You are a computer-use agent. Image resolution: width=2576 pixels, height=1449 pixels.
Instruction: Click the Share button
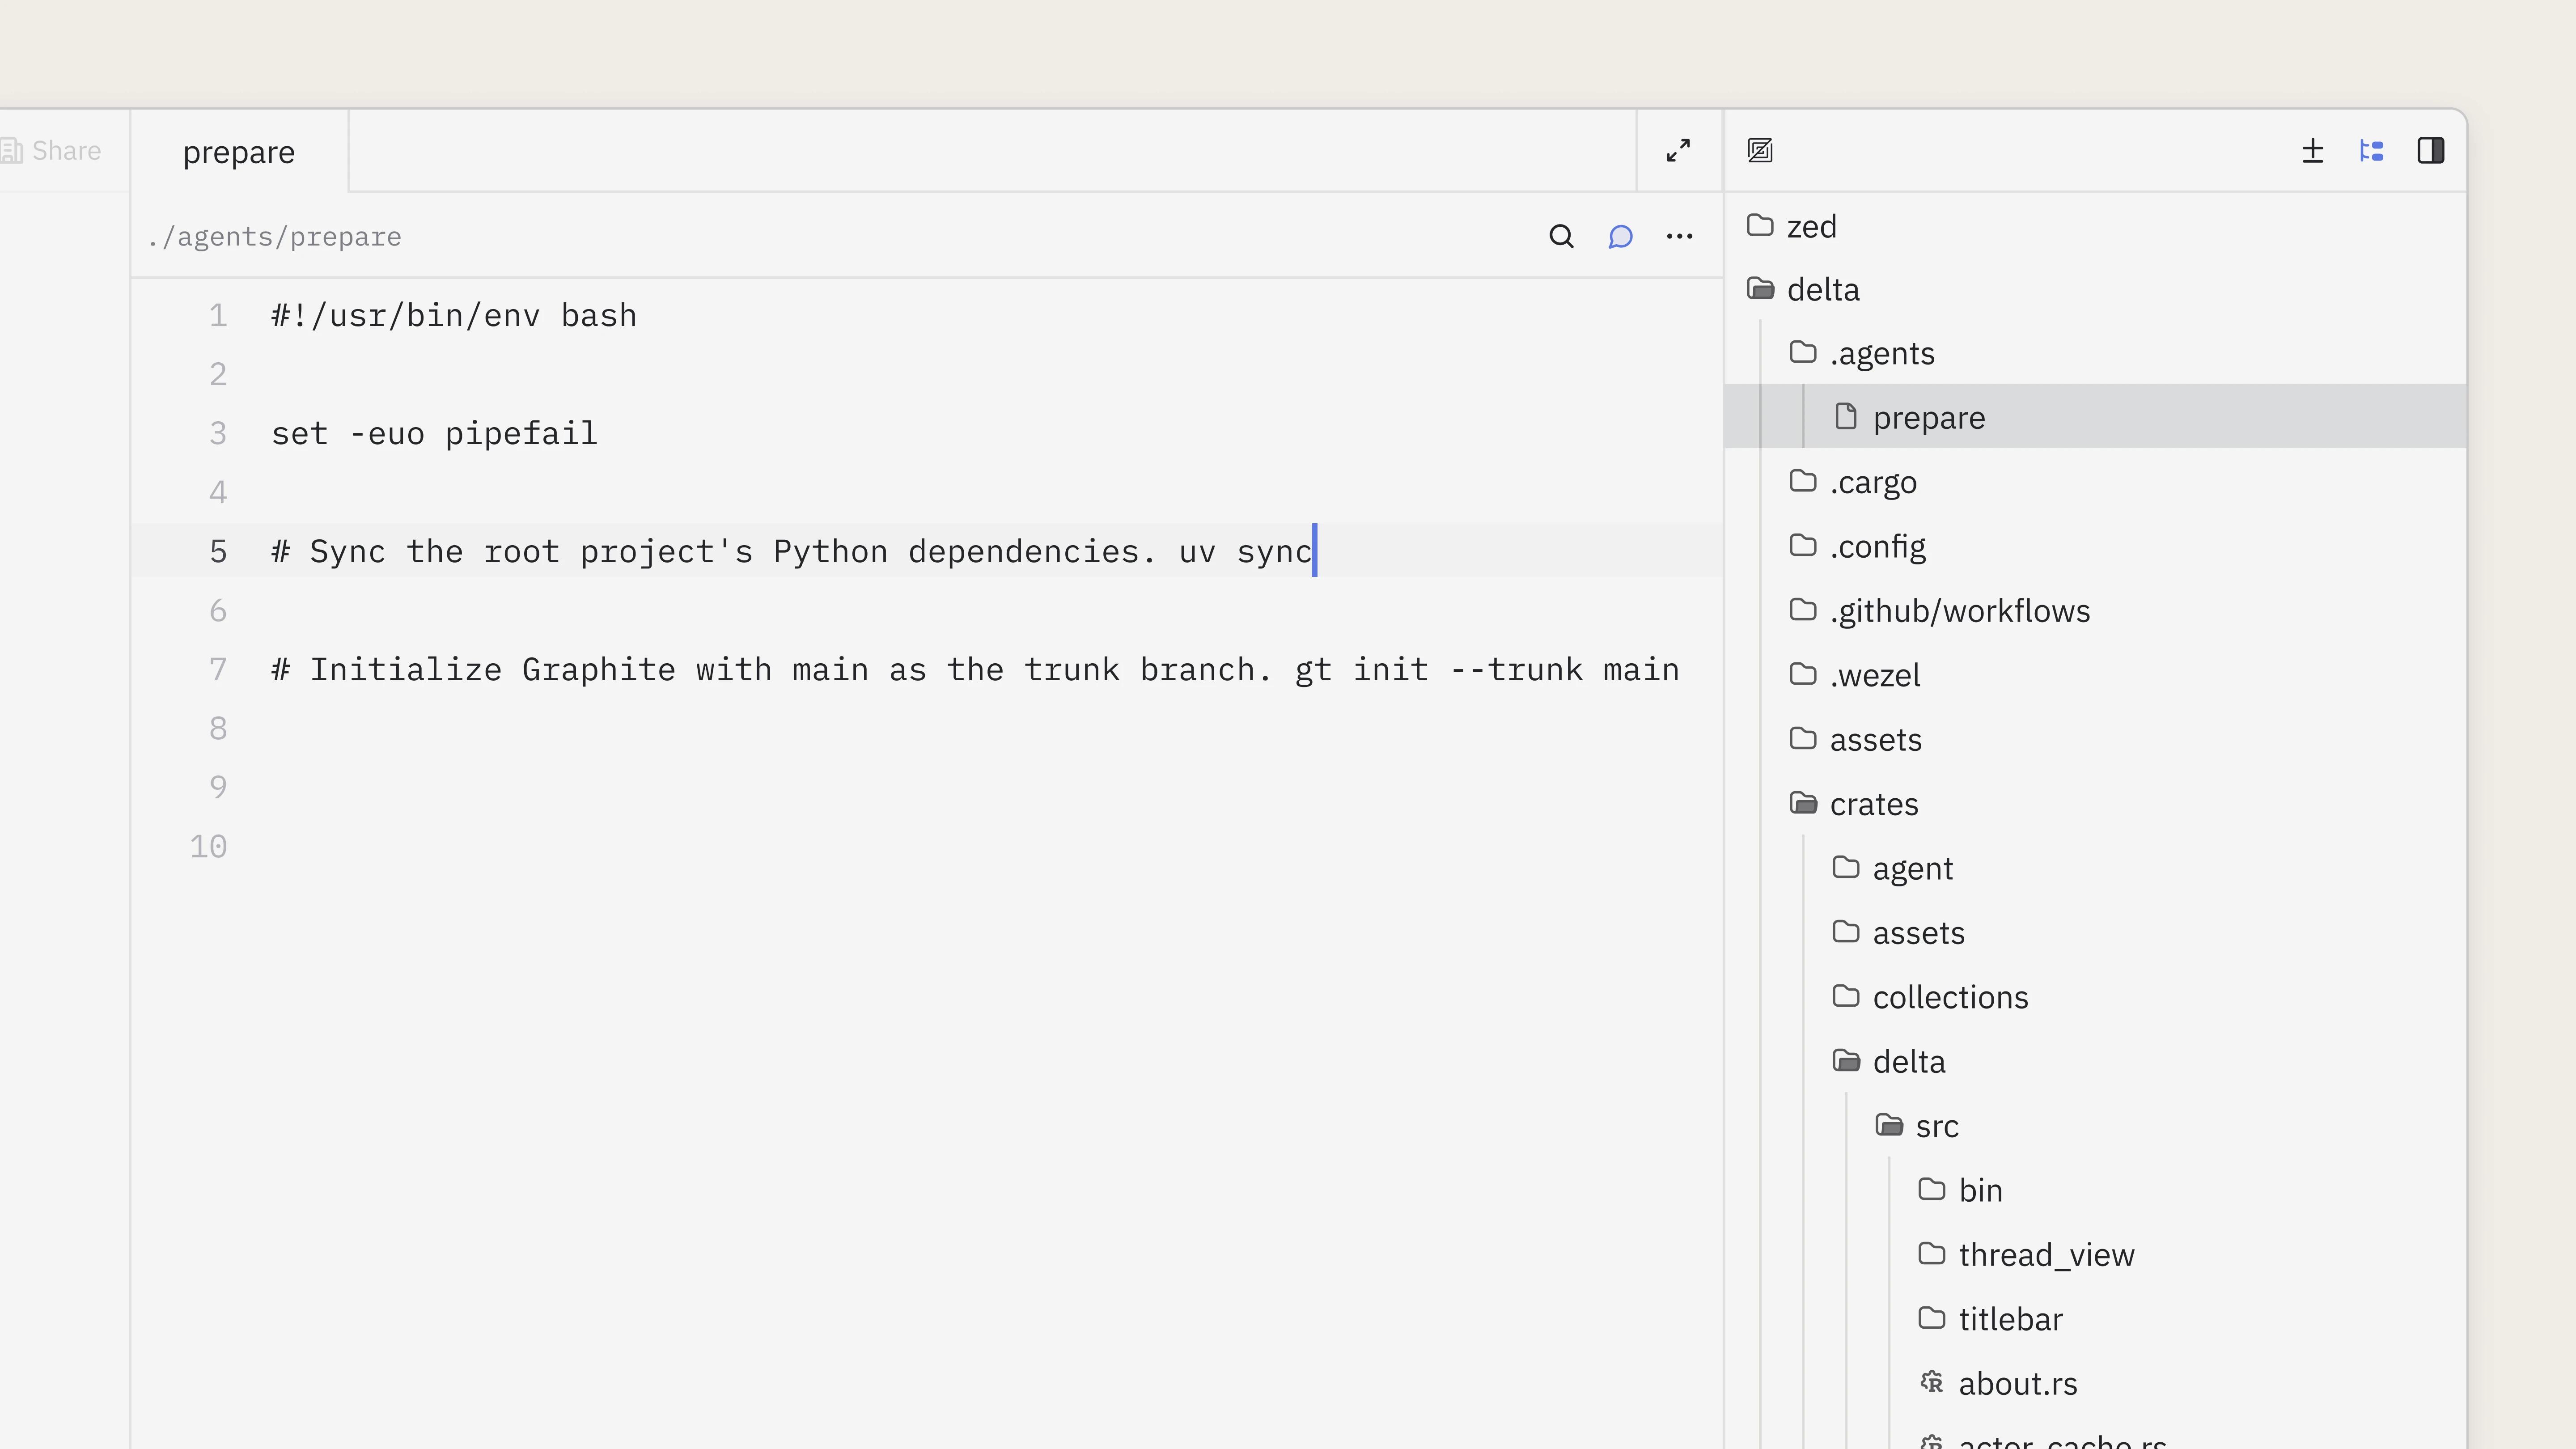coord(52,151)
